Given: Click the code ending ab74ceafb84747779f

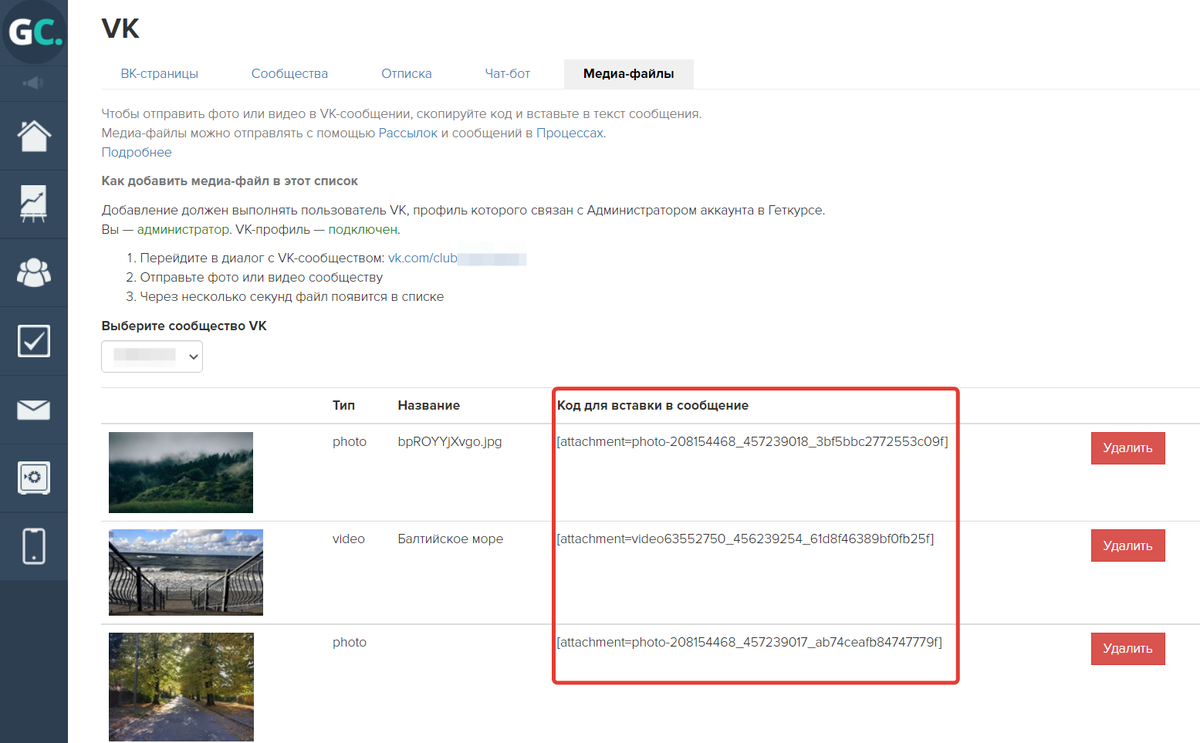Looking at the screenshot, I should tap(749, 643).
